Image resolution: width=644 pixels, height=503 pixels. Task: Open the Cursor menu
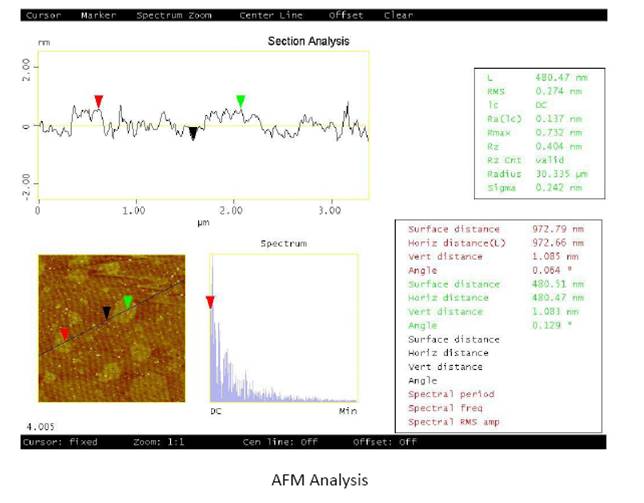tap(42, 16)
